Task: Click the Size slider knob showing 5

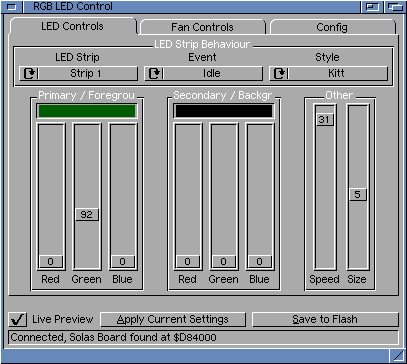Action: [x=358, y=195]
